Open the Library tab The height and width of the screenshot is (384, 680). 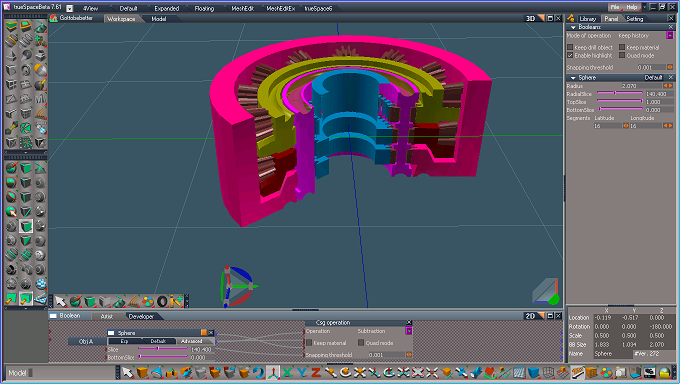coord(588,19)
